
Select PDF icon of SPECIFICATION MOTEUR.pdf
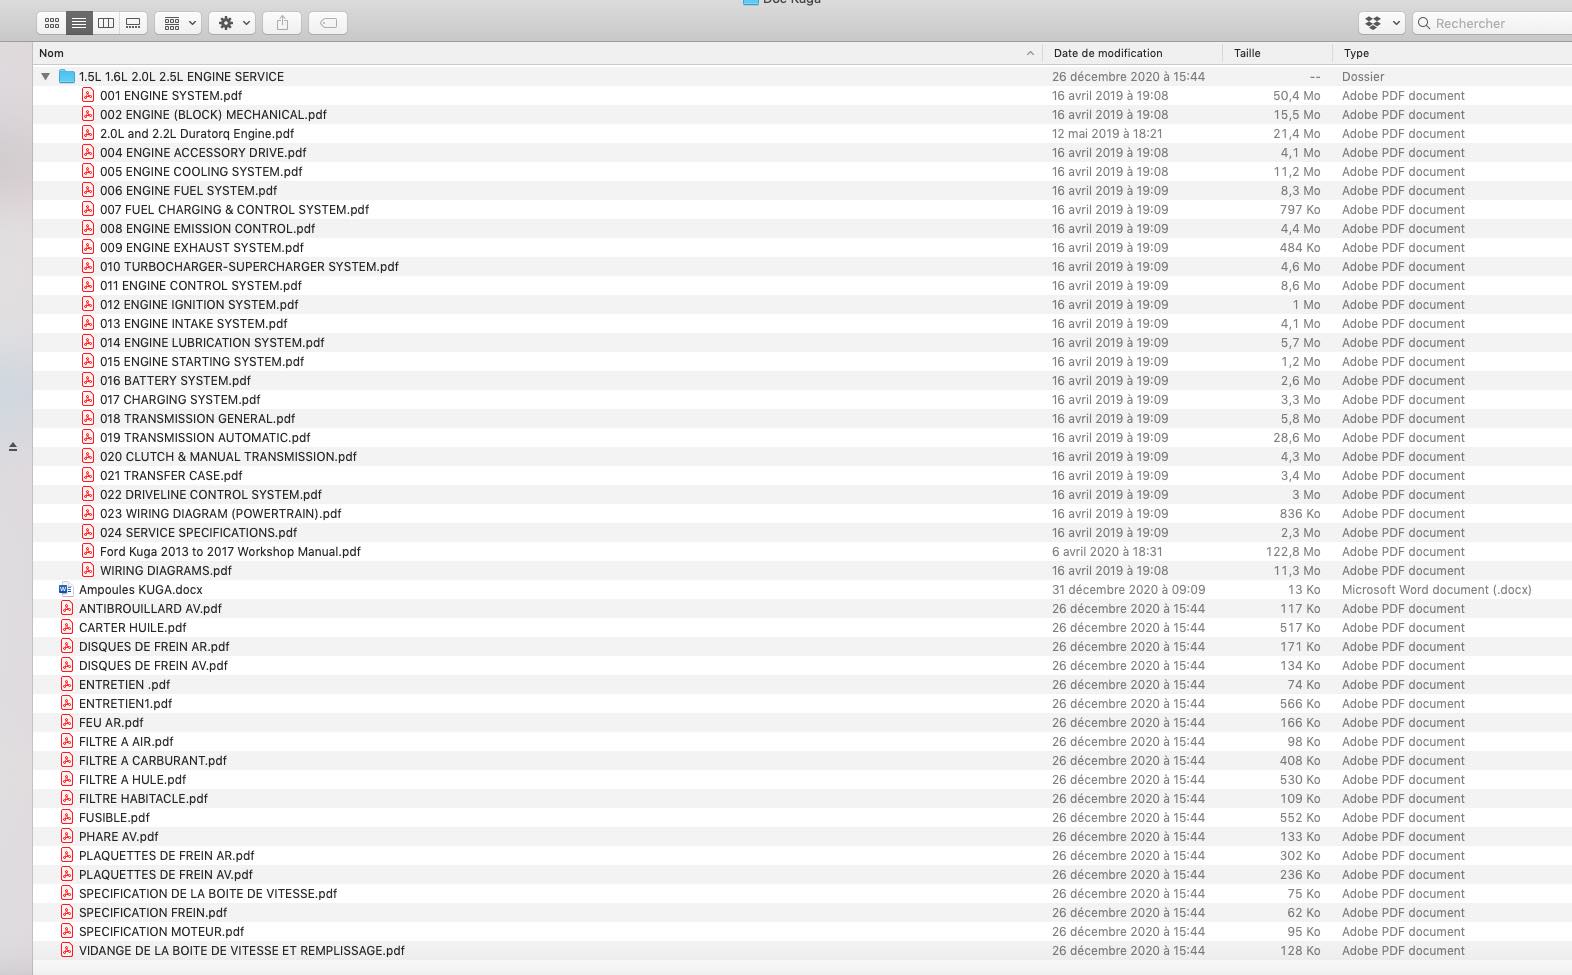coord(67,931)
